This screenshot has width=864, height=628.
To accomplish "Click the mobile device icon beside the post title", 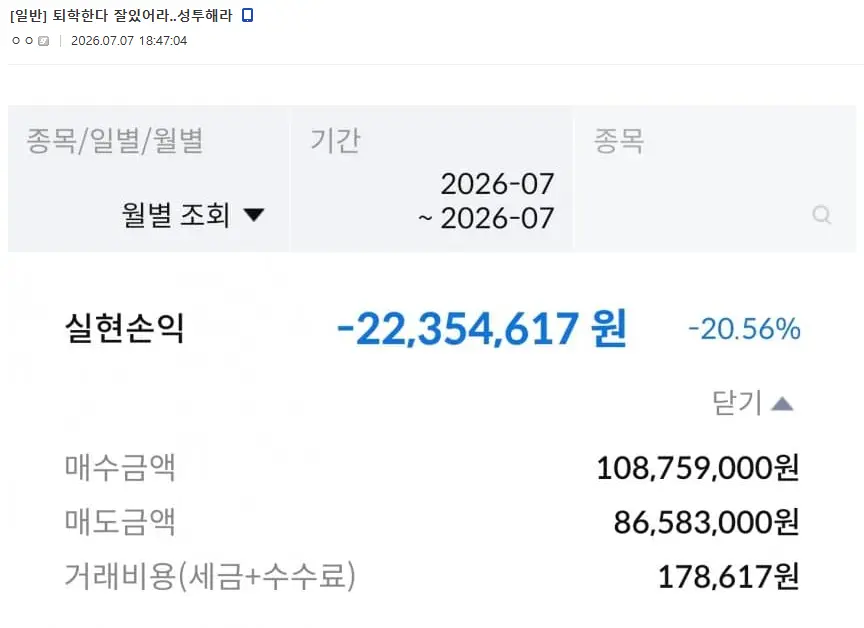I will (x=247, y=15).
